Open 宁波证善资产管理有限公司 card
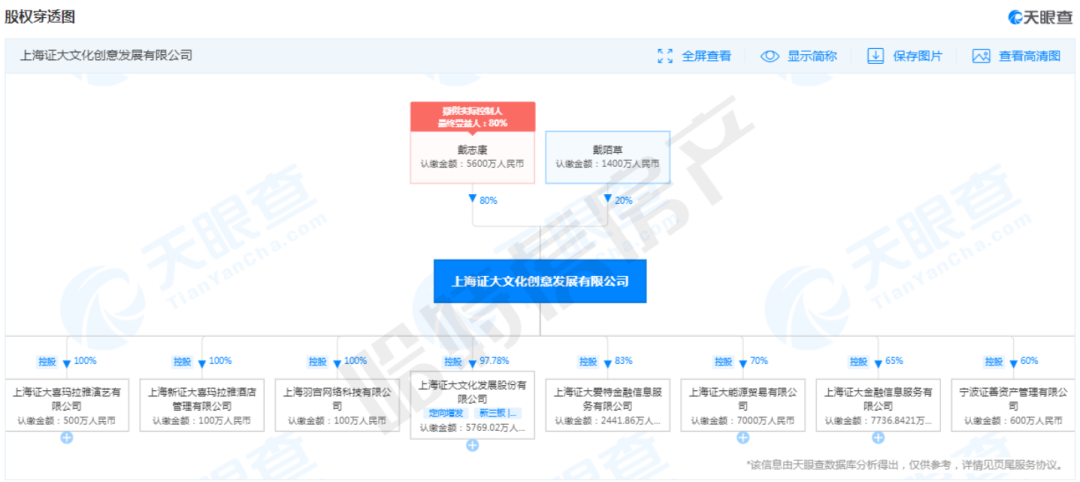Viewport: 1080px width, 482px height. click(1013, 405)
